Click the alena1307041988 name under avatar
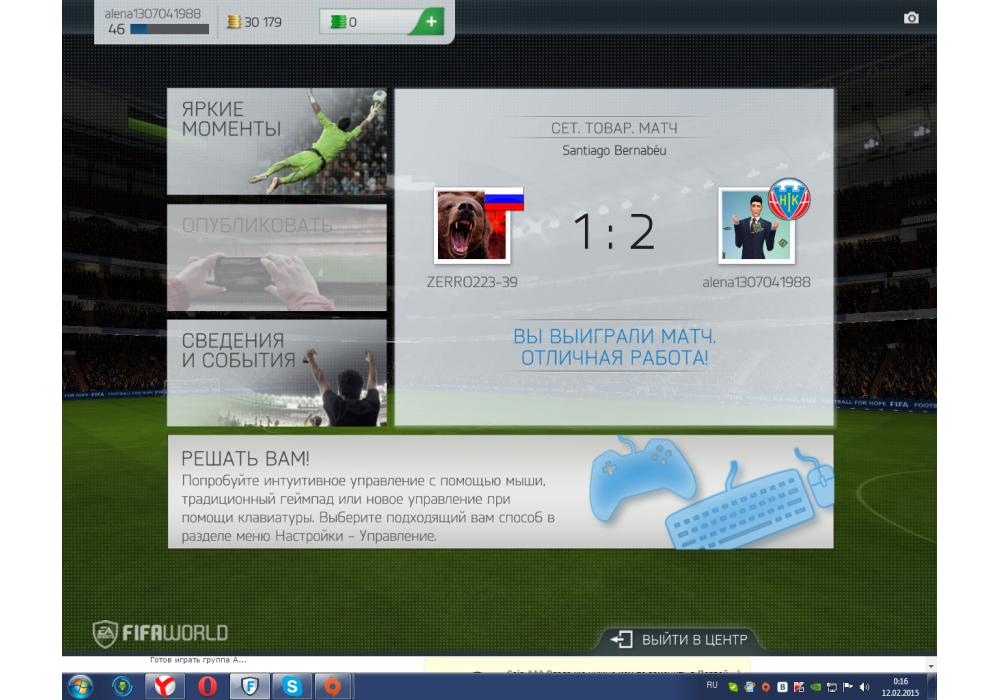This screenshot has width=1000, height=700. tap(756, 282)
